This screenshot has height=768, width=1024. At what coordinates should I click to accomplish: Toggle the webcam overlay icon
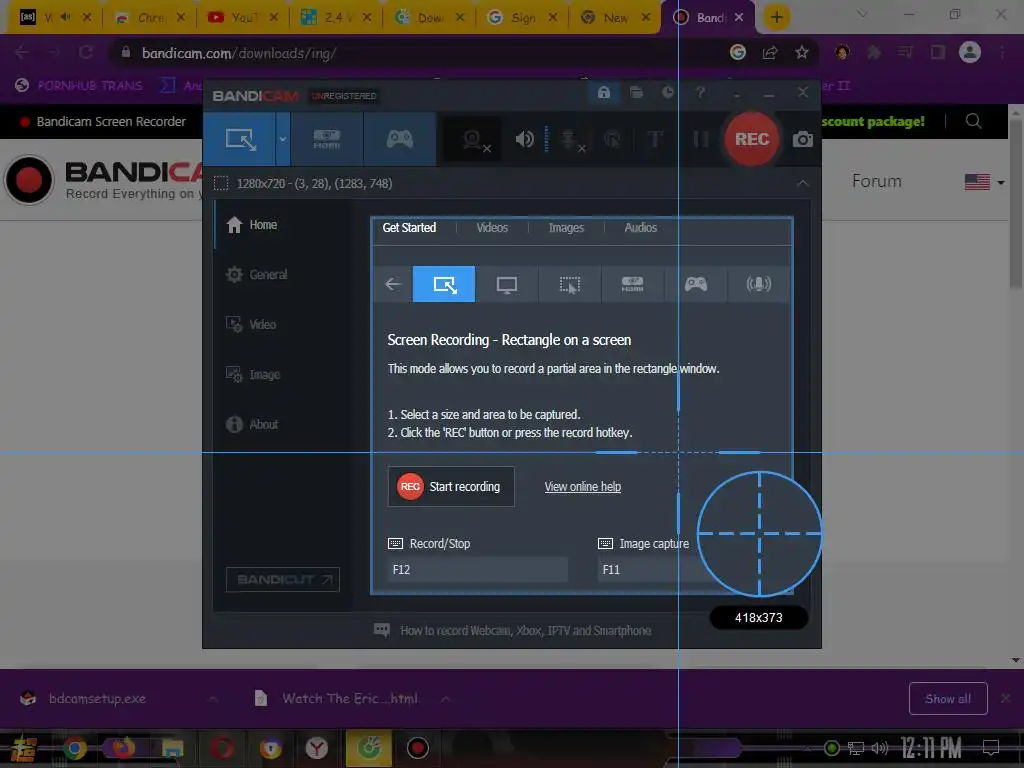click(475, 140)
